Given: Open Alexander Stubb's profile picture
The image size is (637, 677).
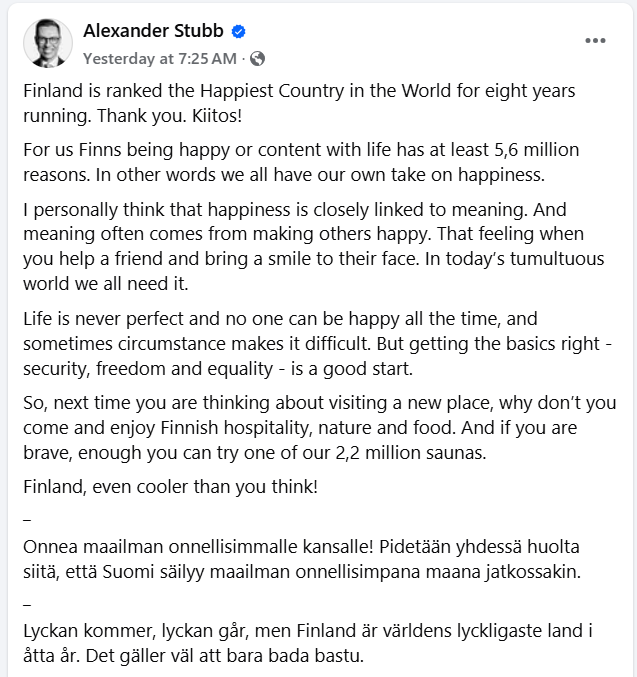Looking at the screenshot, I should [x=47, y=43].
